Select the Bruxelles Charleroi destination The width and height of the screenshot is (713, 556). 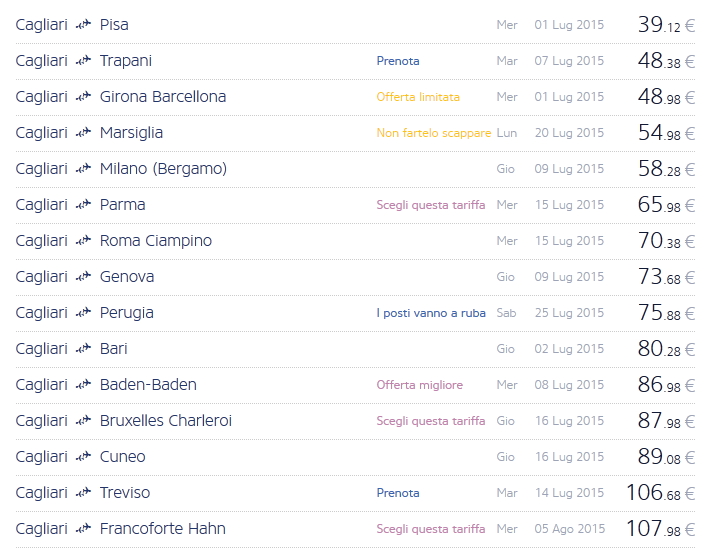click(x=165, y=421)
